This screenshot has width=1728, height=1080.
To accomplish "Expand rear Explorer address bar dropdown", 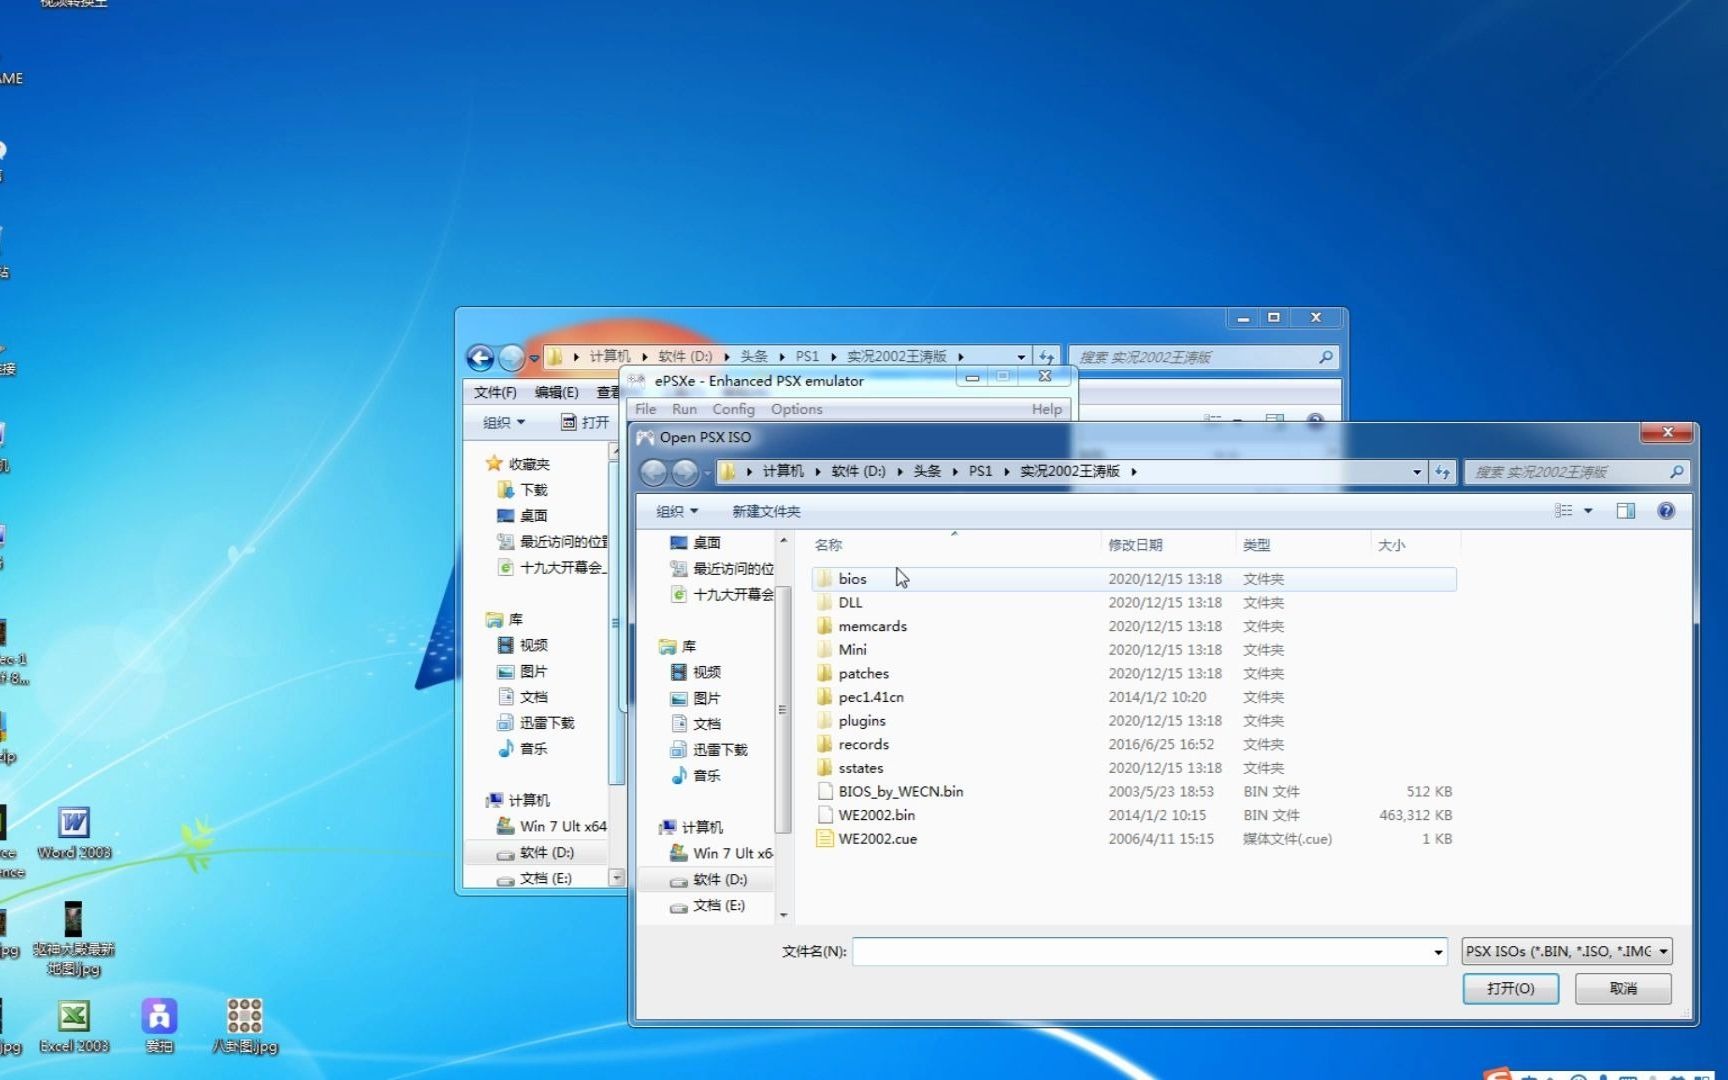I will click(1021, 357).
